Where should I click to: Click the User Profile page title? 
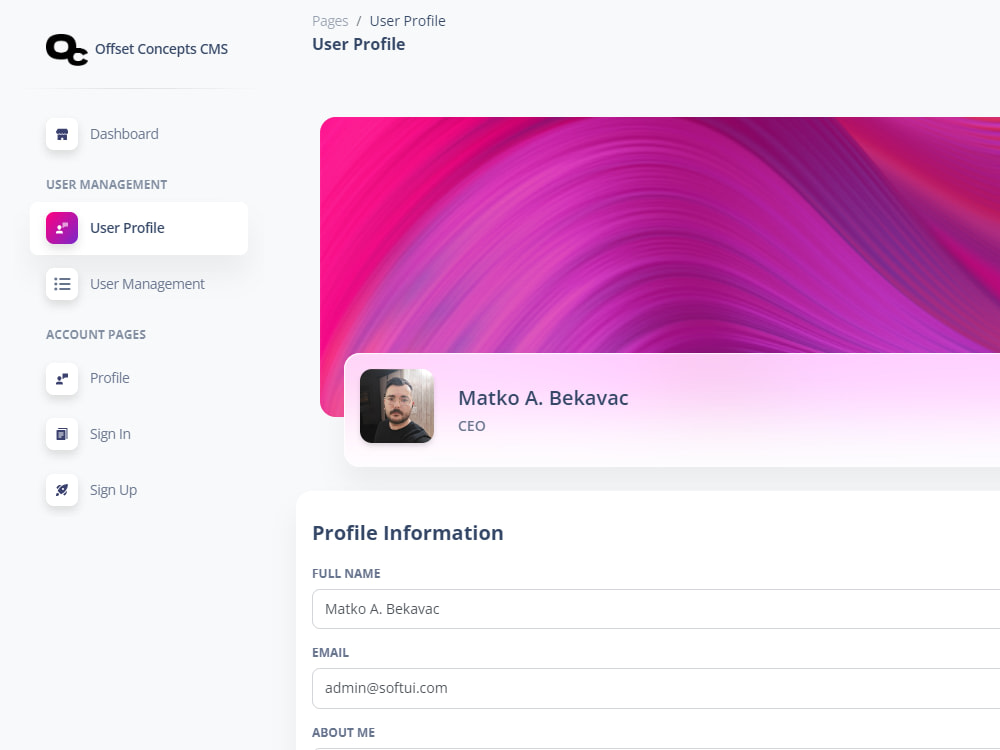click(358, 45)
